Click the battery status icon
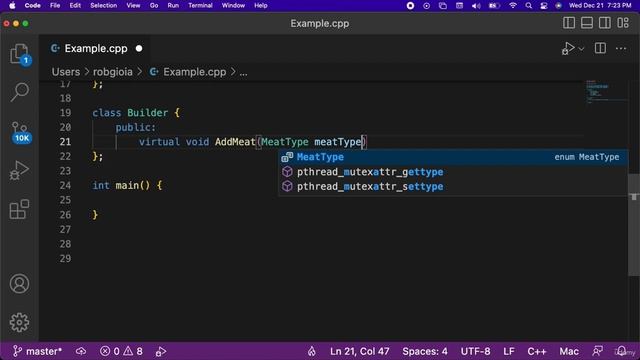 494,5
